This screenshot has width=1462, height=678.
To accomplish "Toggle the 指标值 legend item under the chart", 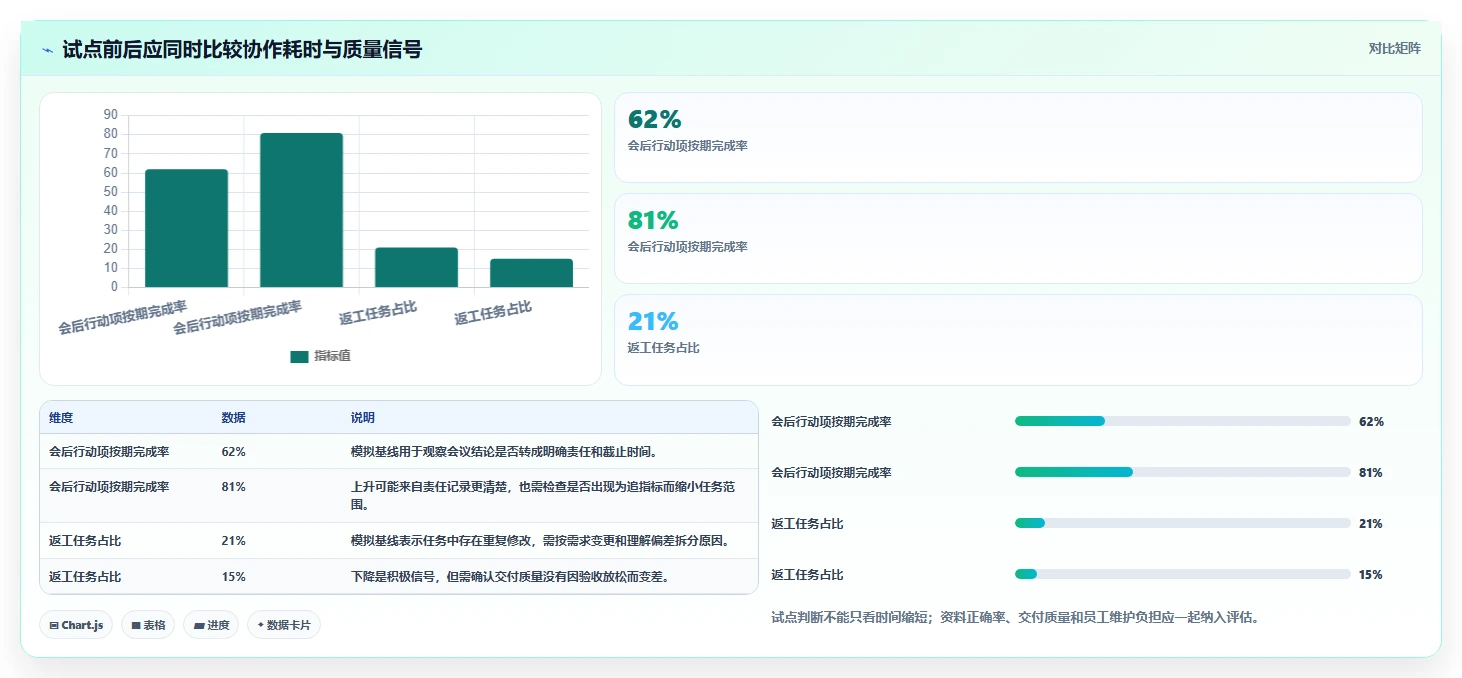I will [320, 356].
